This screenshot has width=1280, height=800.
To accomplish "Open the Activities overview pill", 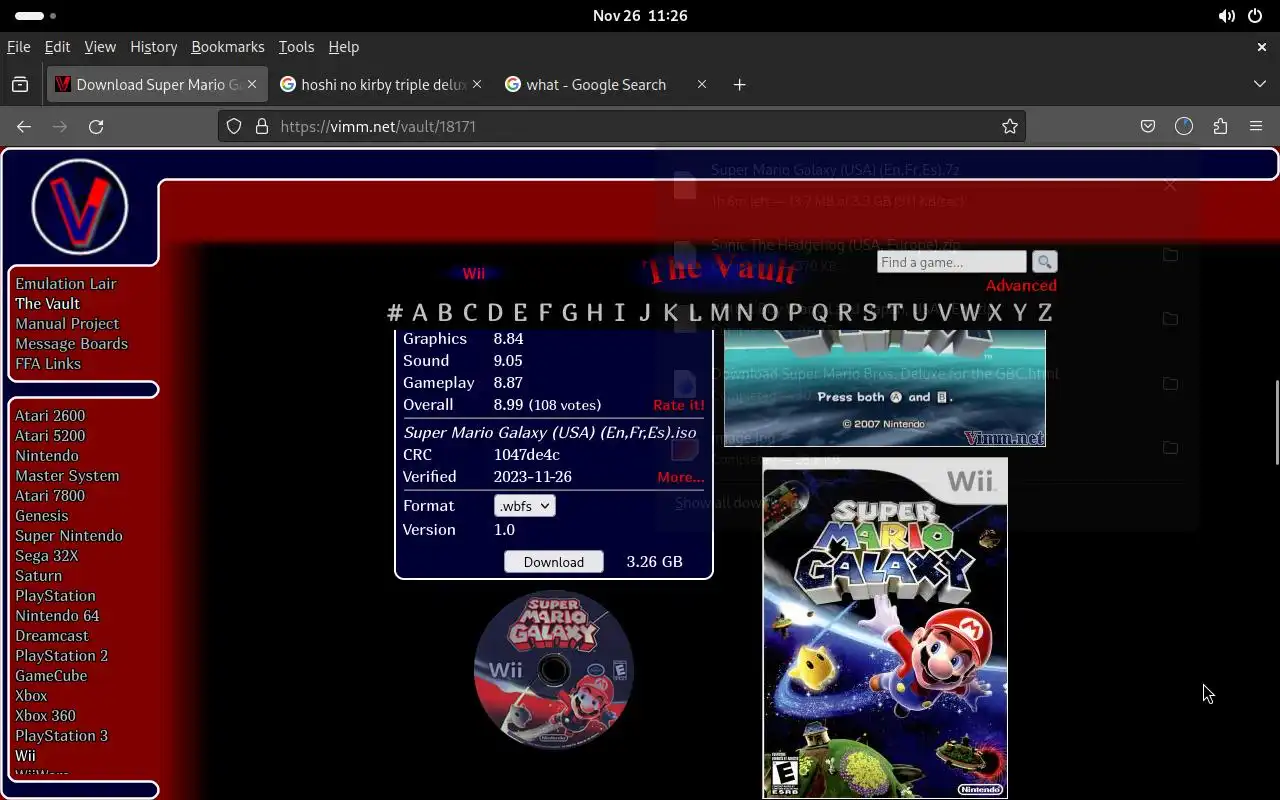I will [36, 16].
